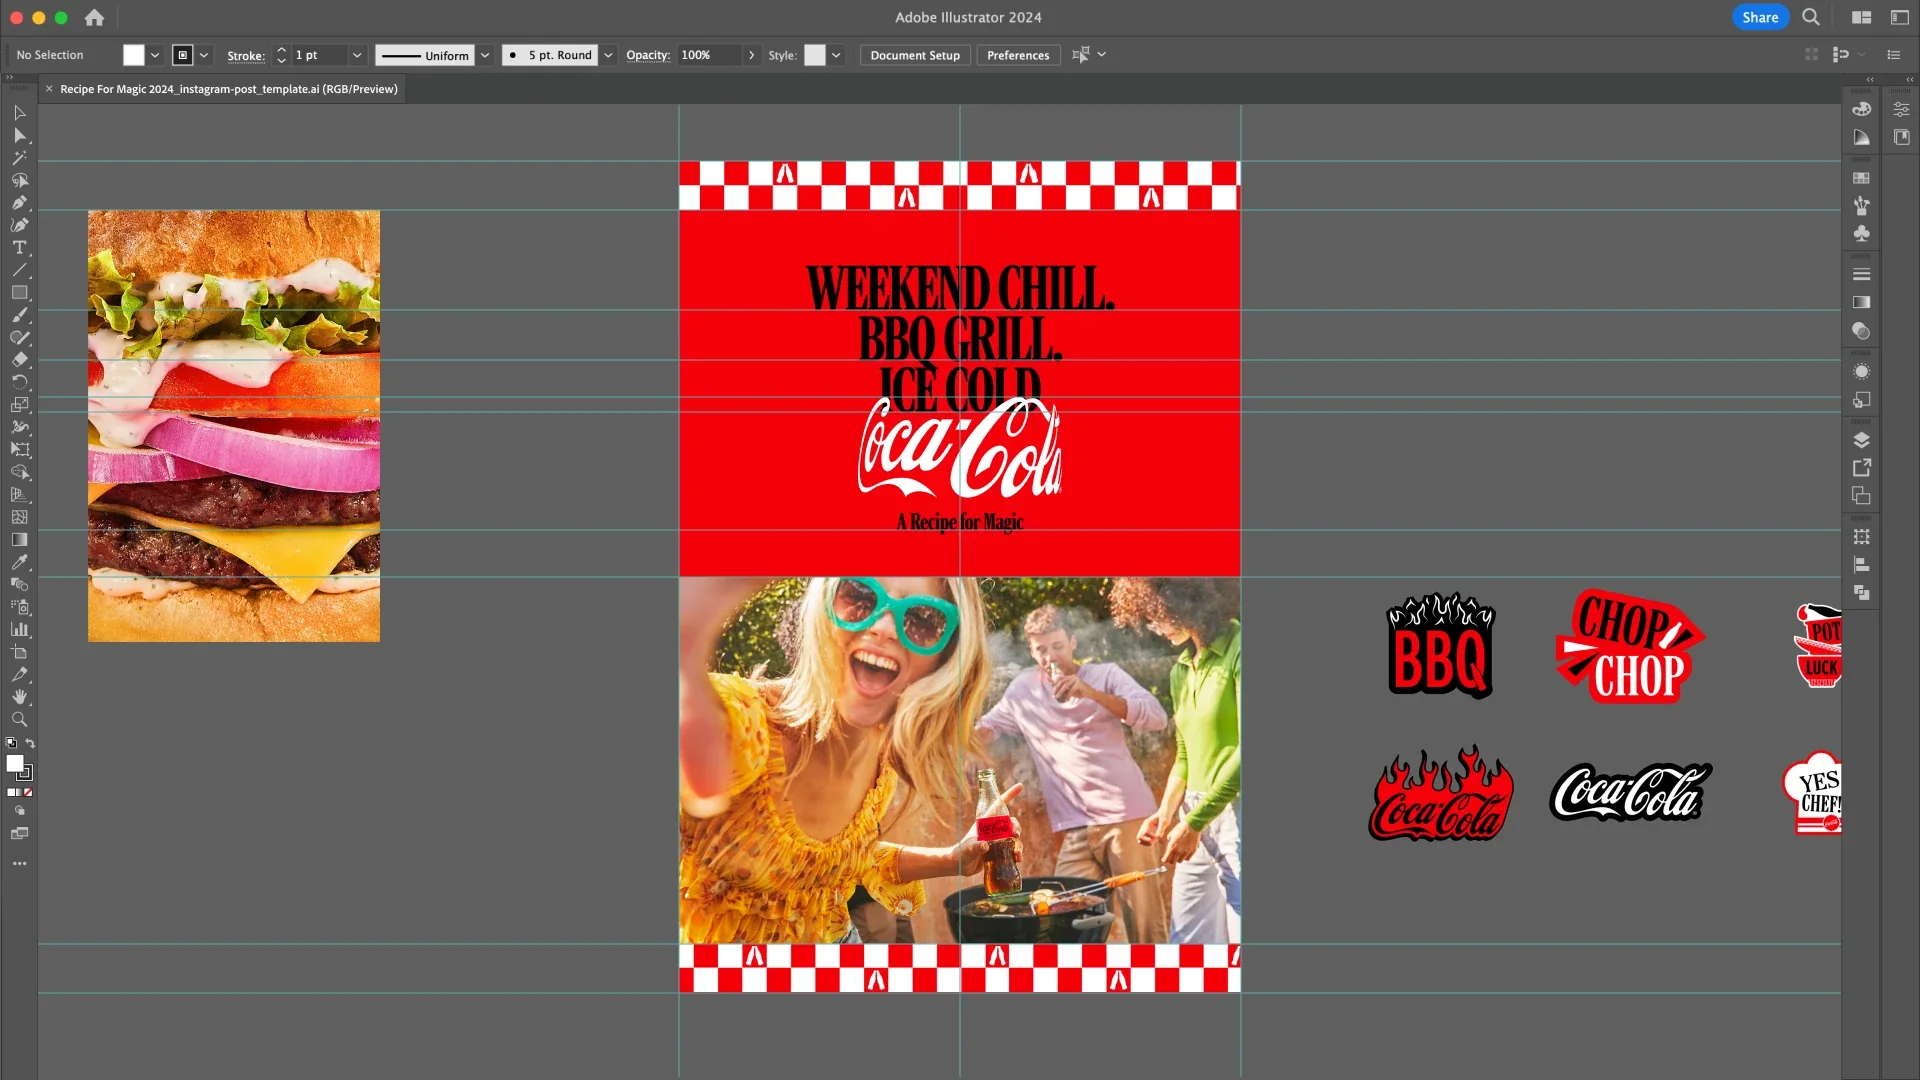This screenshot has height=1080, width=1920.
Task: Click the fill color swatch in control bar
Action: coord(134,55)
